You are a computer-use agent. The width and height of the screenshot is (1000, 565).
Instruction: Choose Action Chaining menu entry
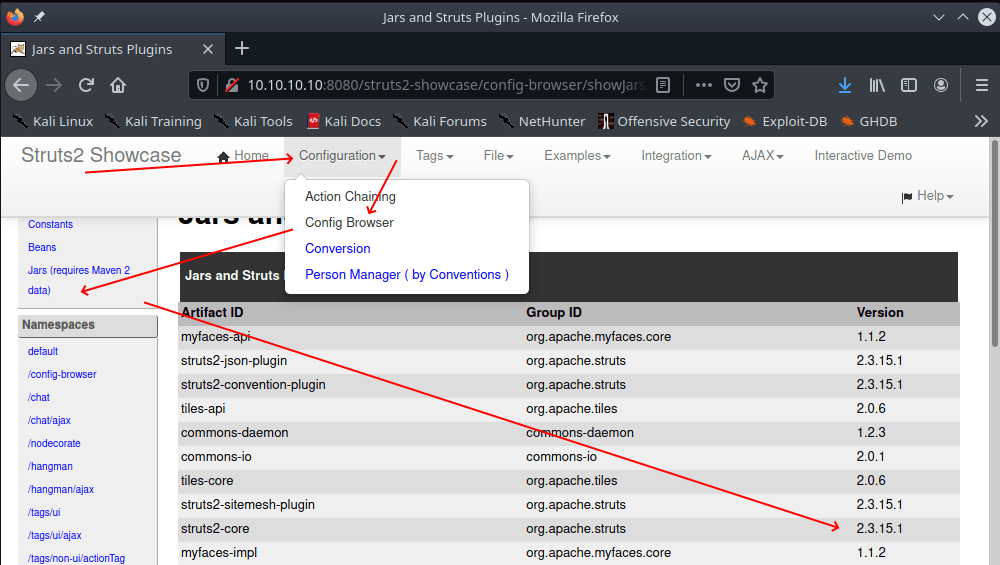pyautogui.click(x=350, y=196)
